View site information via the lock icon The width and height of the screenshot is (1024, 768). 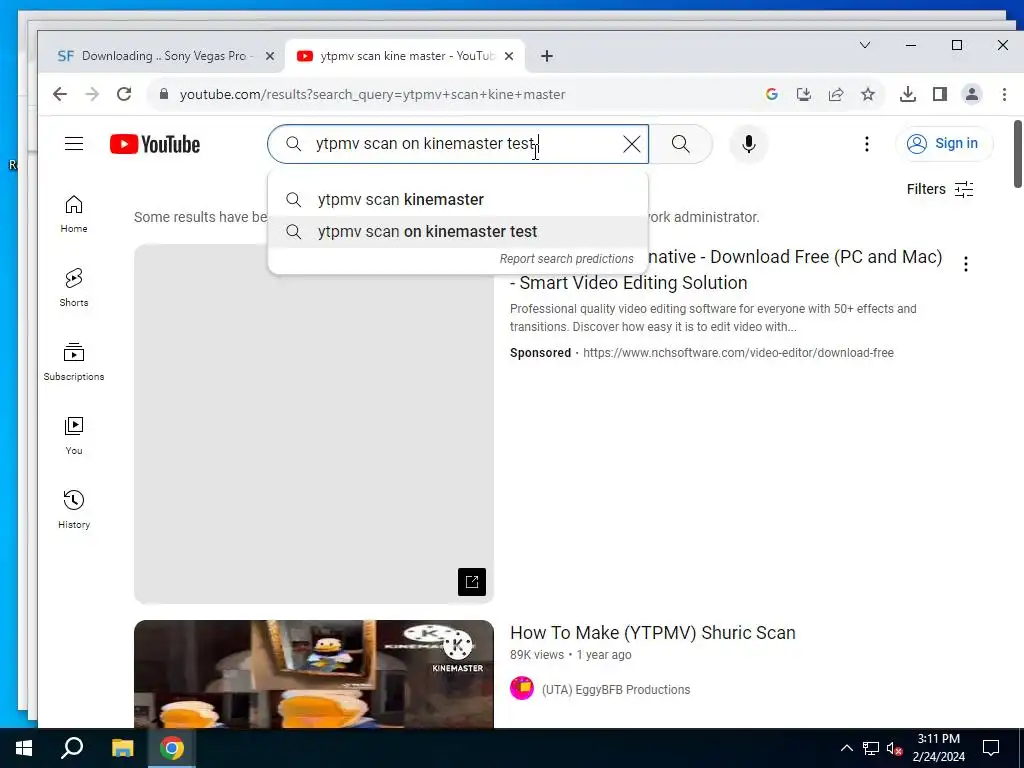coord(164,94)
